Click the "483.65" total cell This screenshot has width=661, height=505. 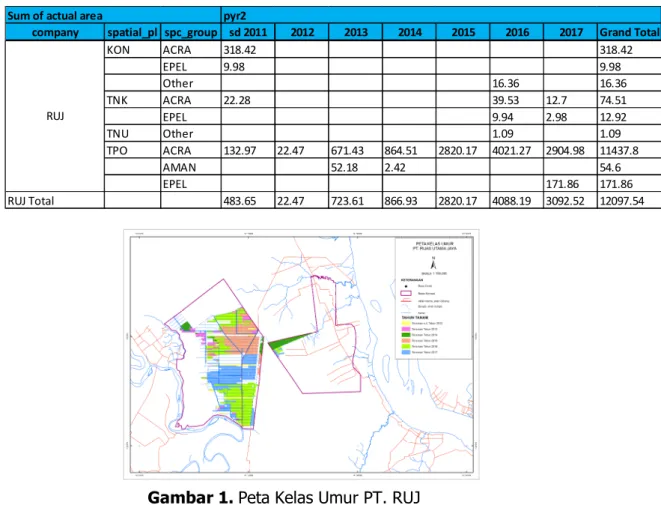248,201
